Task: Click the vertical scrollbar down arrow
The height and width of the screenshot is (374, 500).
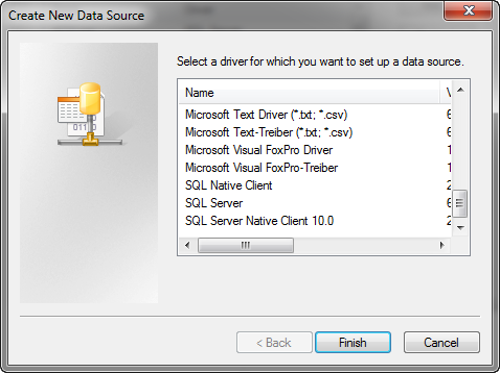Action: pyautogui.click(x=461, y=228)
